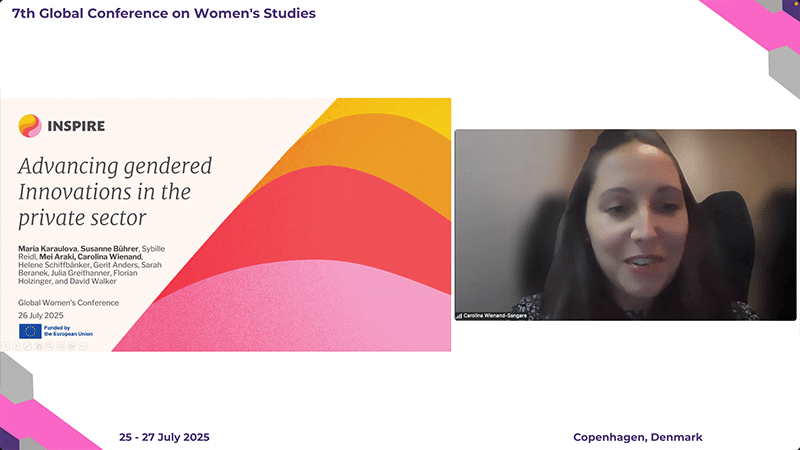Click the 'Advancing gendered Innovations' slide heading
This screenshot has width=800, height=450.
coord(115,190)
